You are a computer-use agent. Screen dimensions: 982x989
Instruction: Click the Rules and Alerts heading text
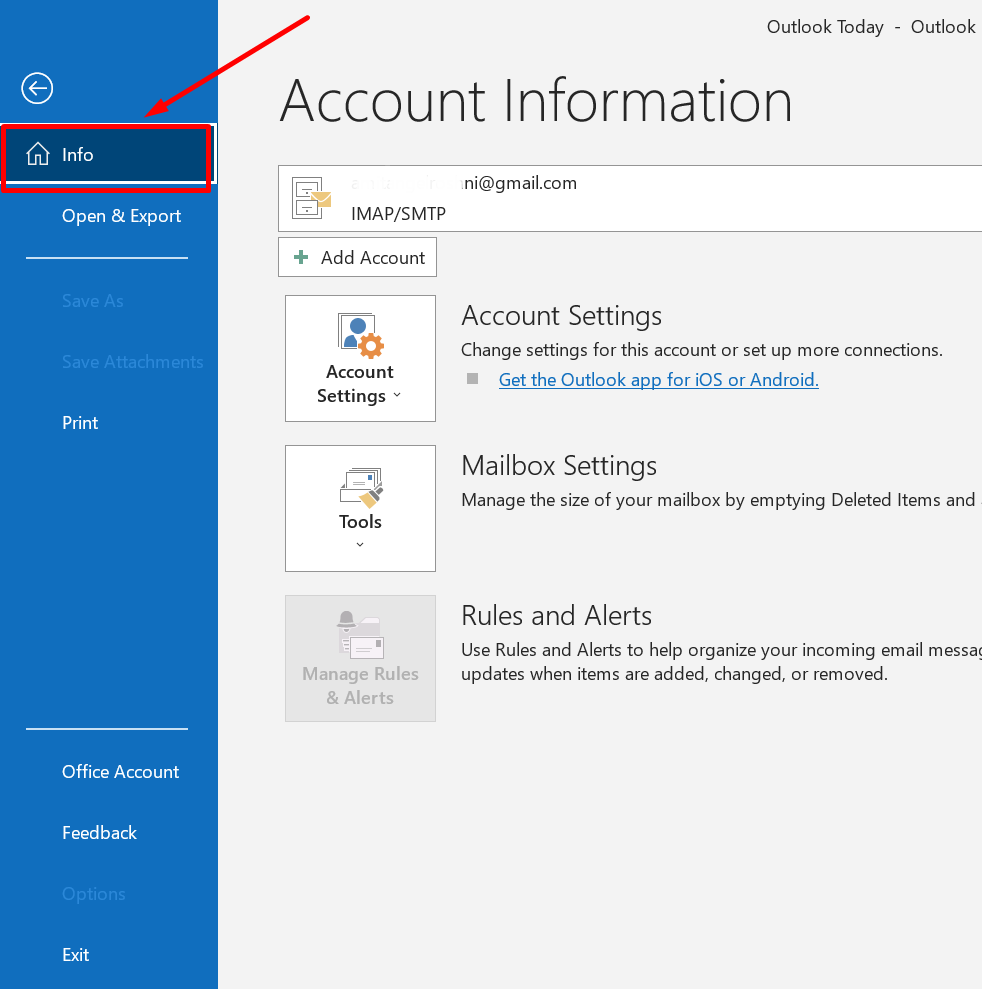556,616
